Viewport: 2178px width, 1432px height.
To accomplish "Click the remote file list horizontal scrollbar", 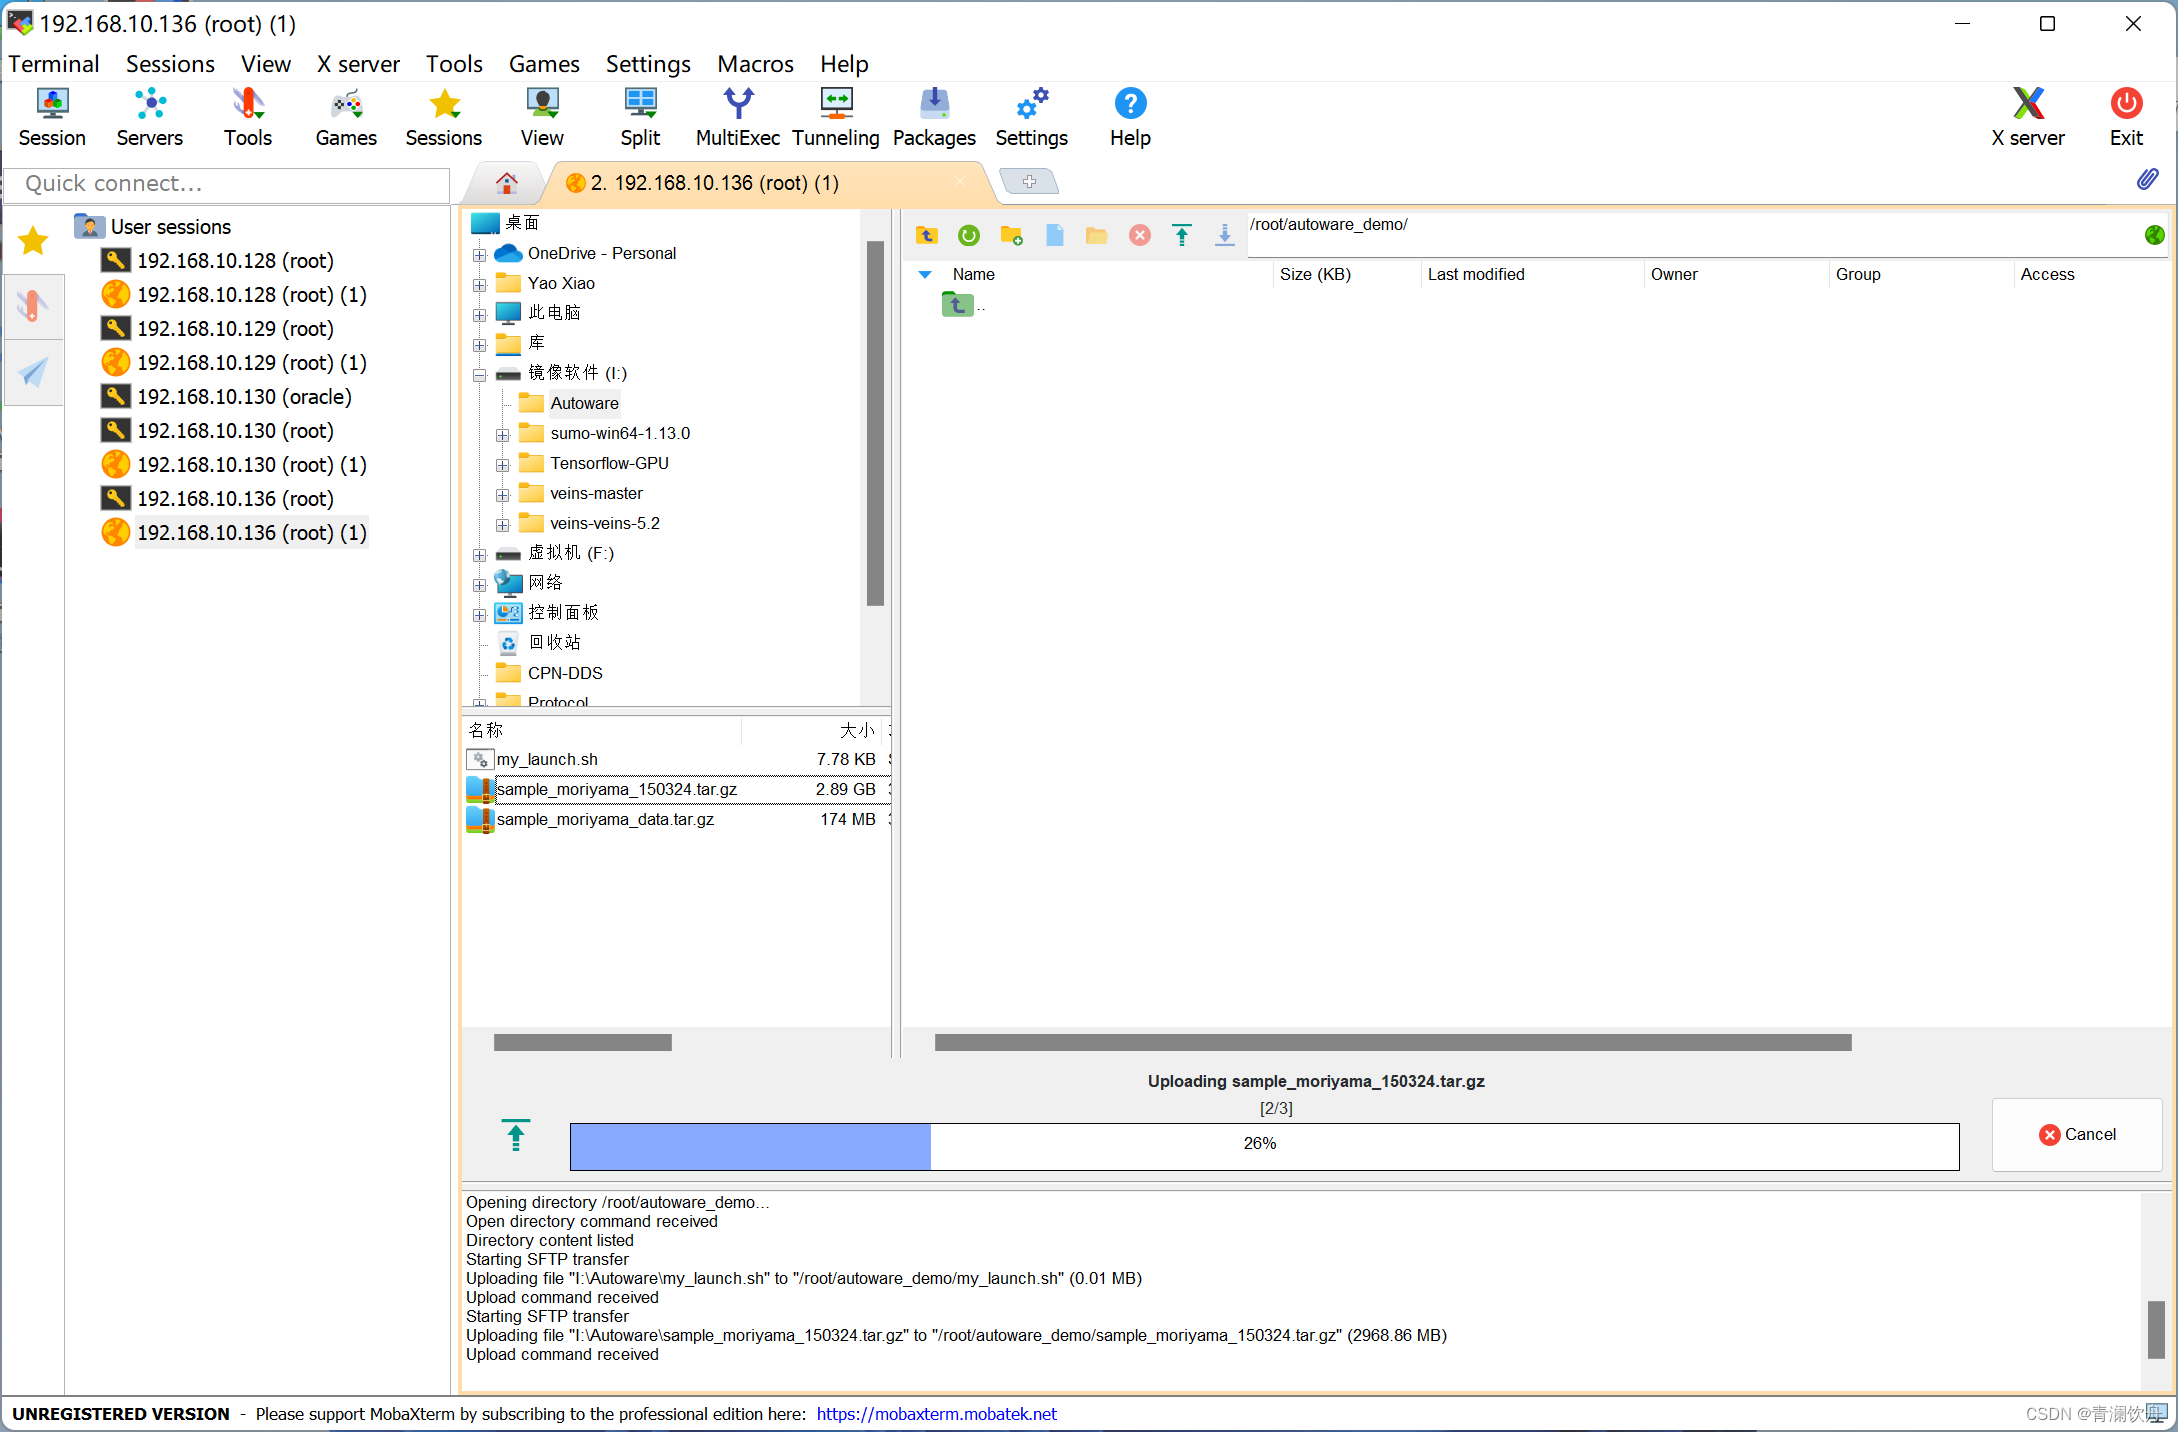I will [1393, 1042].
